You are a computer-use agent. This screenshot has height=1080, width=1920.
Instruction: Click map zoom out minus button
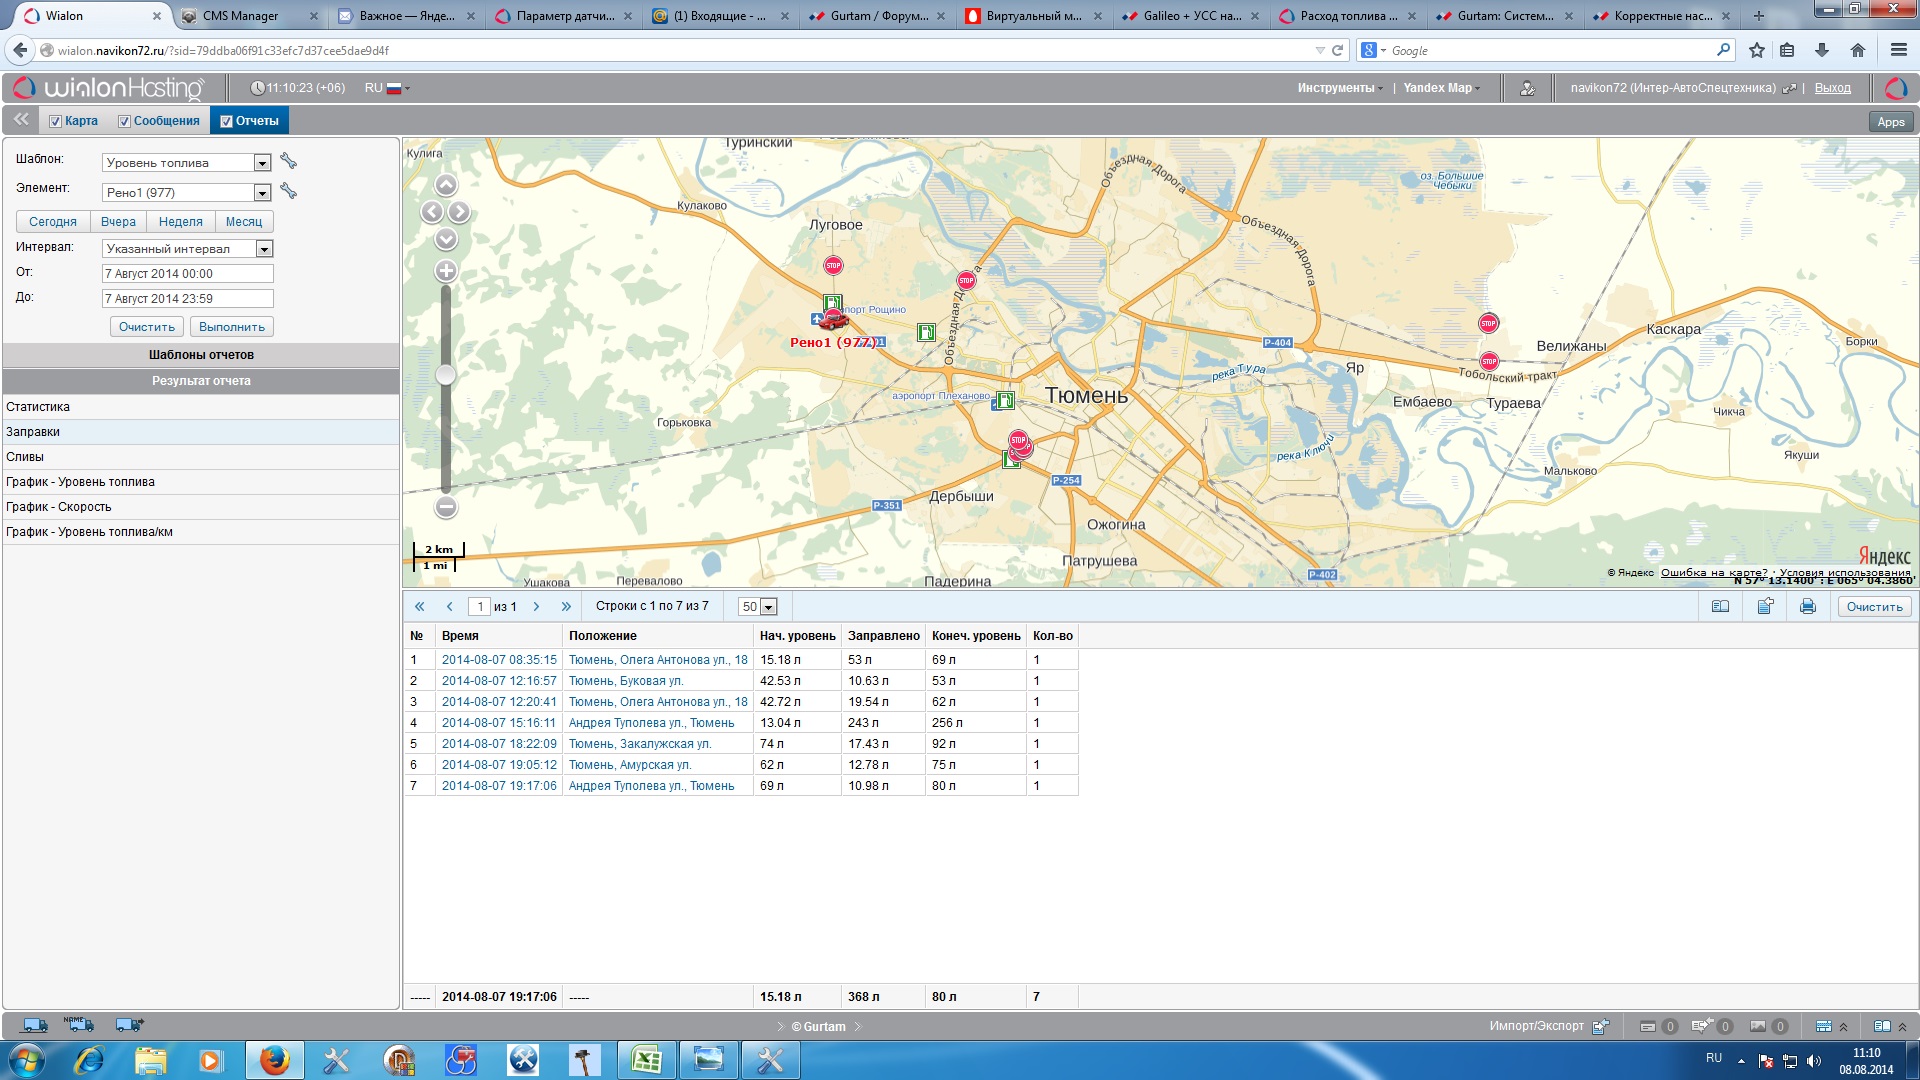point(446,507)
